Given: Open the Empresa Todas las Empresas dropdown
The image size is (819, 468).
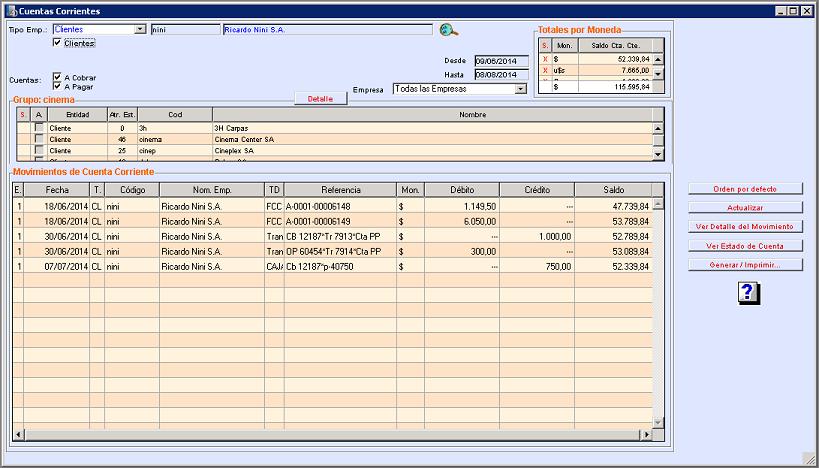Looking at the screenshot, I should click(x=520, y=89).
